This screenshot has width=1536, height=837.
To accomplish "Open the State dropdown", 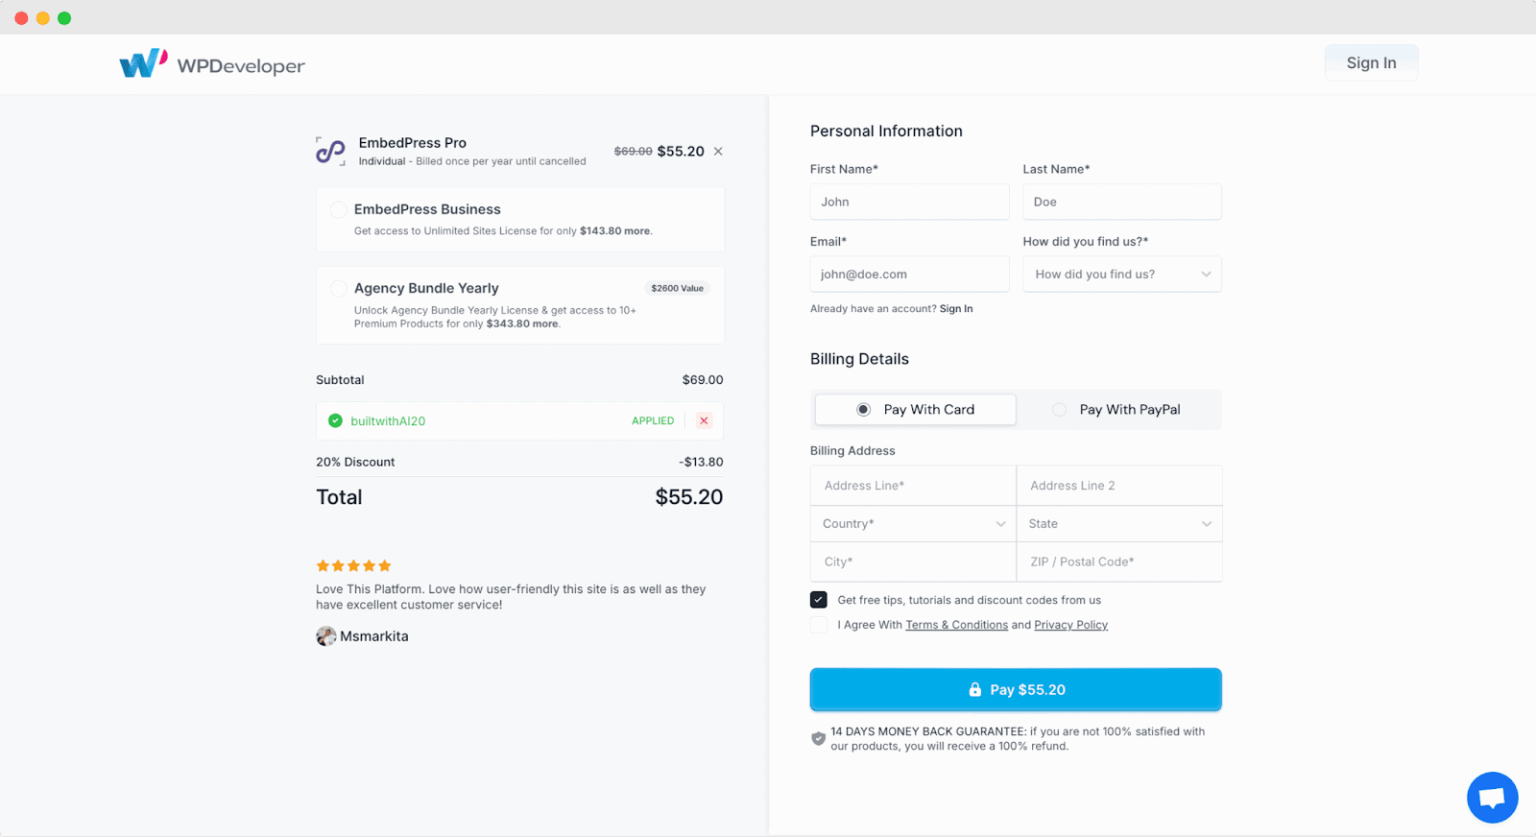I will [x=1119, y=524].
